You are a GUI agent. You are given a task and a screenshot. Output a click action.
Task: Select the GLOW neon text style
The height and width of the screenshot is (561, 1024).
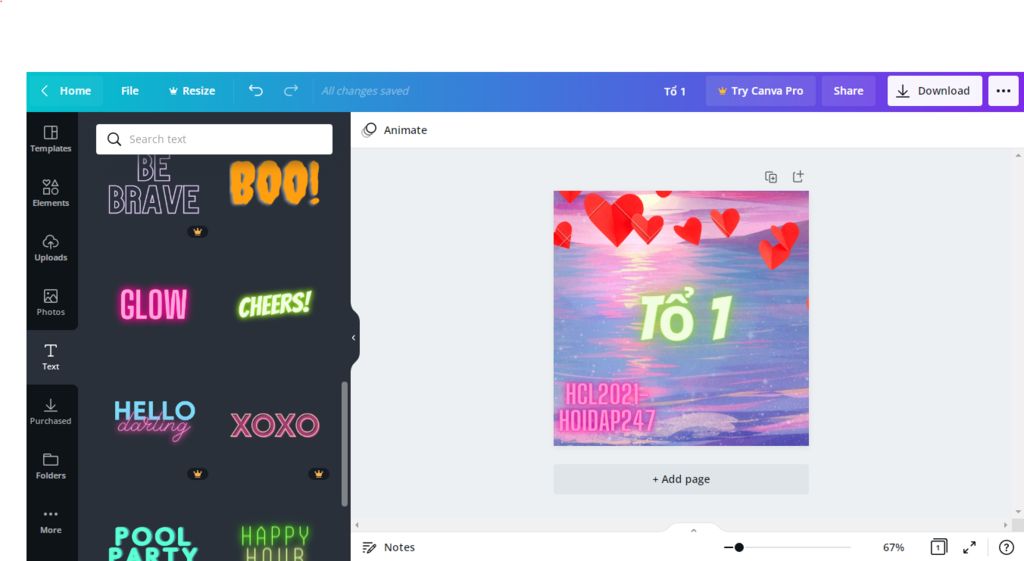click(153, 304)
